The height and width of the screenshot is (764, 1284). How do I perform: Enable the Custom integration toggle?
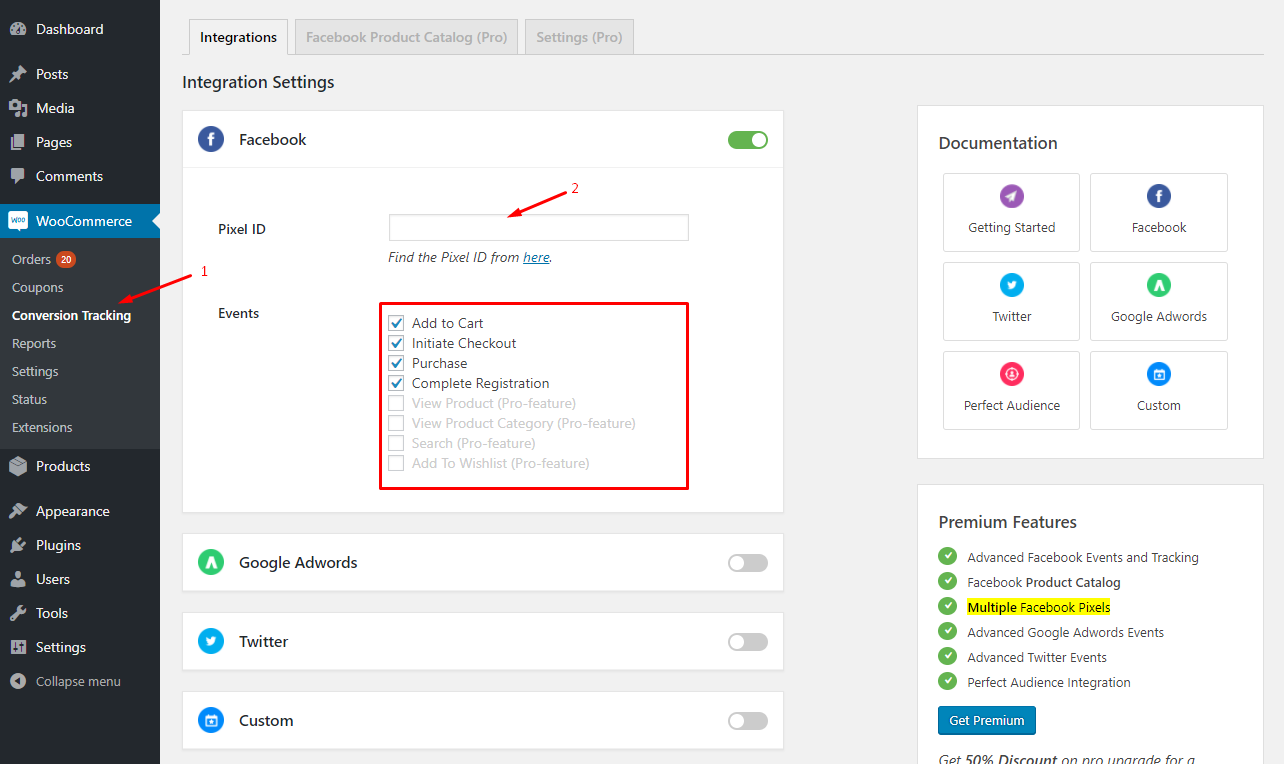[748, 721]
